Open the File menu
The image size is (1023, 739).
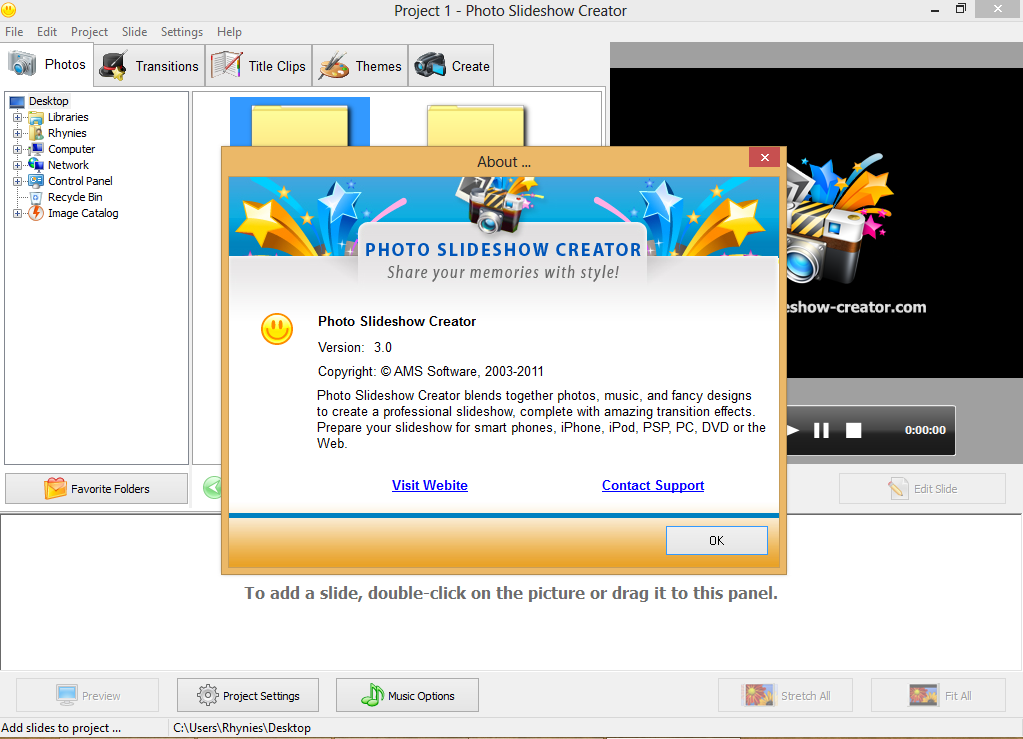click(14, 32)
